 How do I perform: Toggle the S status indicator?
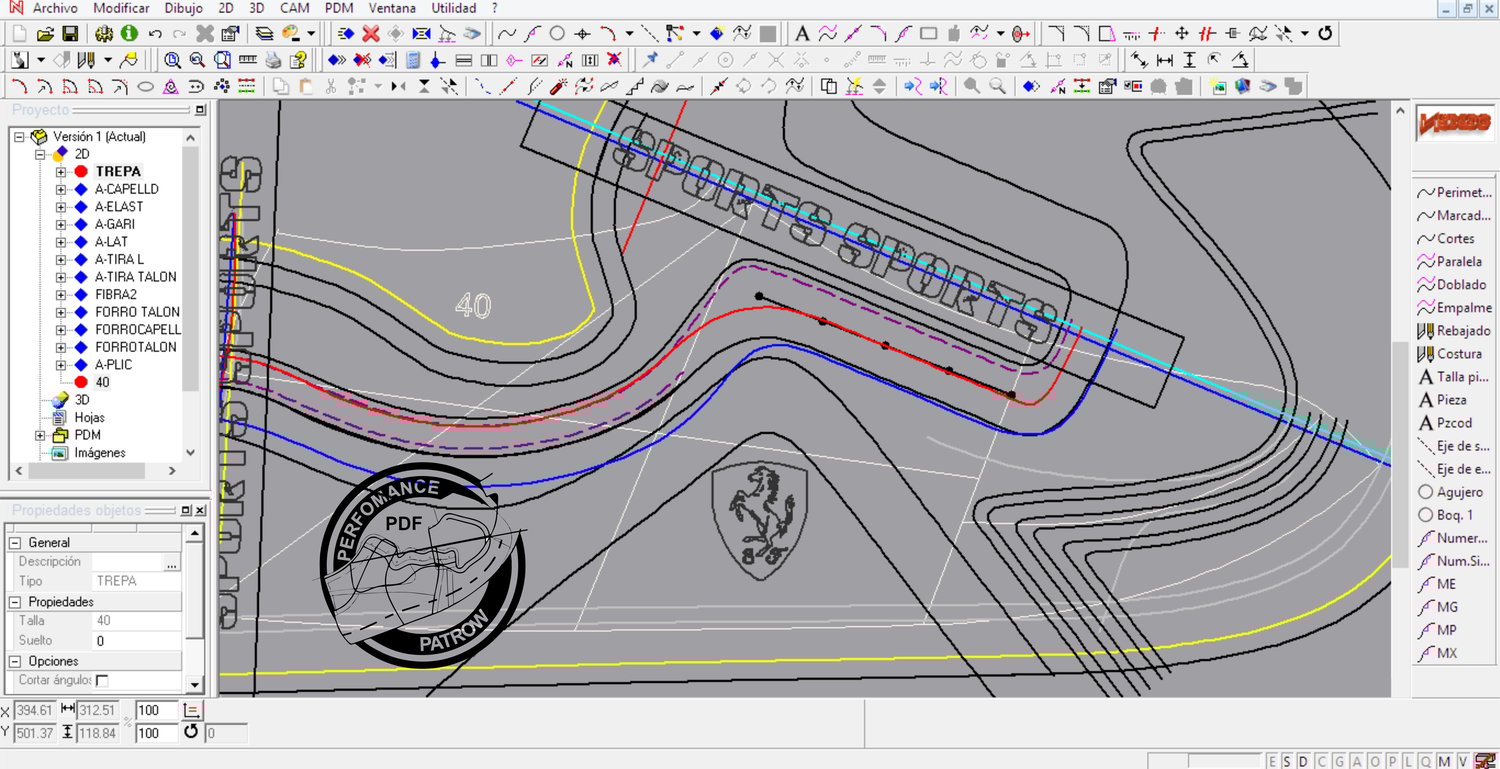point(1287,762)
